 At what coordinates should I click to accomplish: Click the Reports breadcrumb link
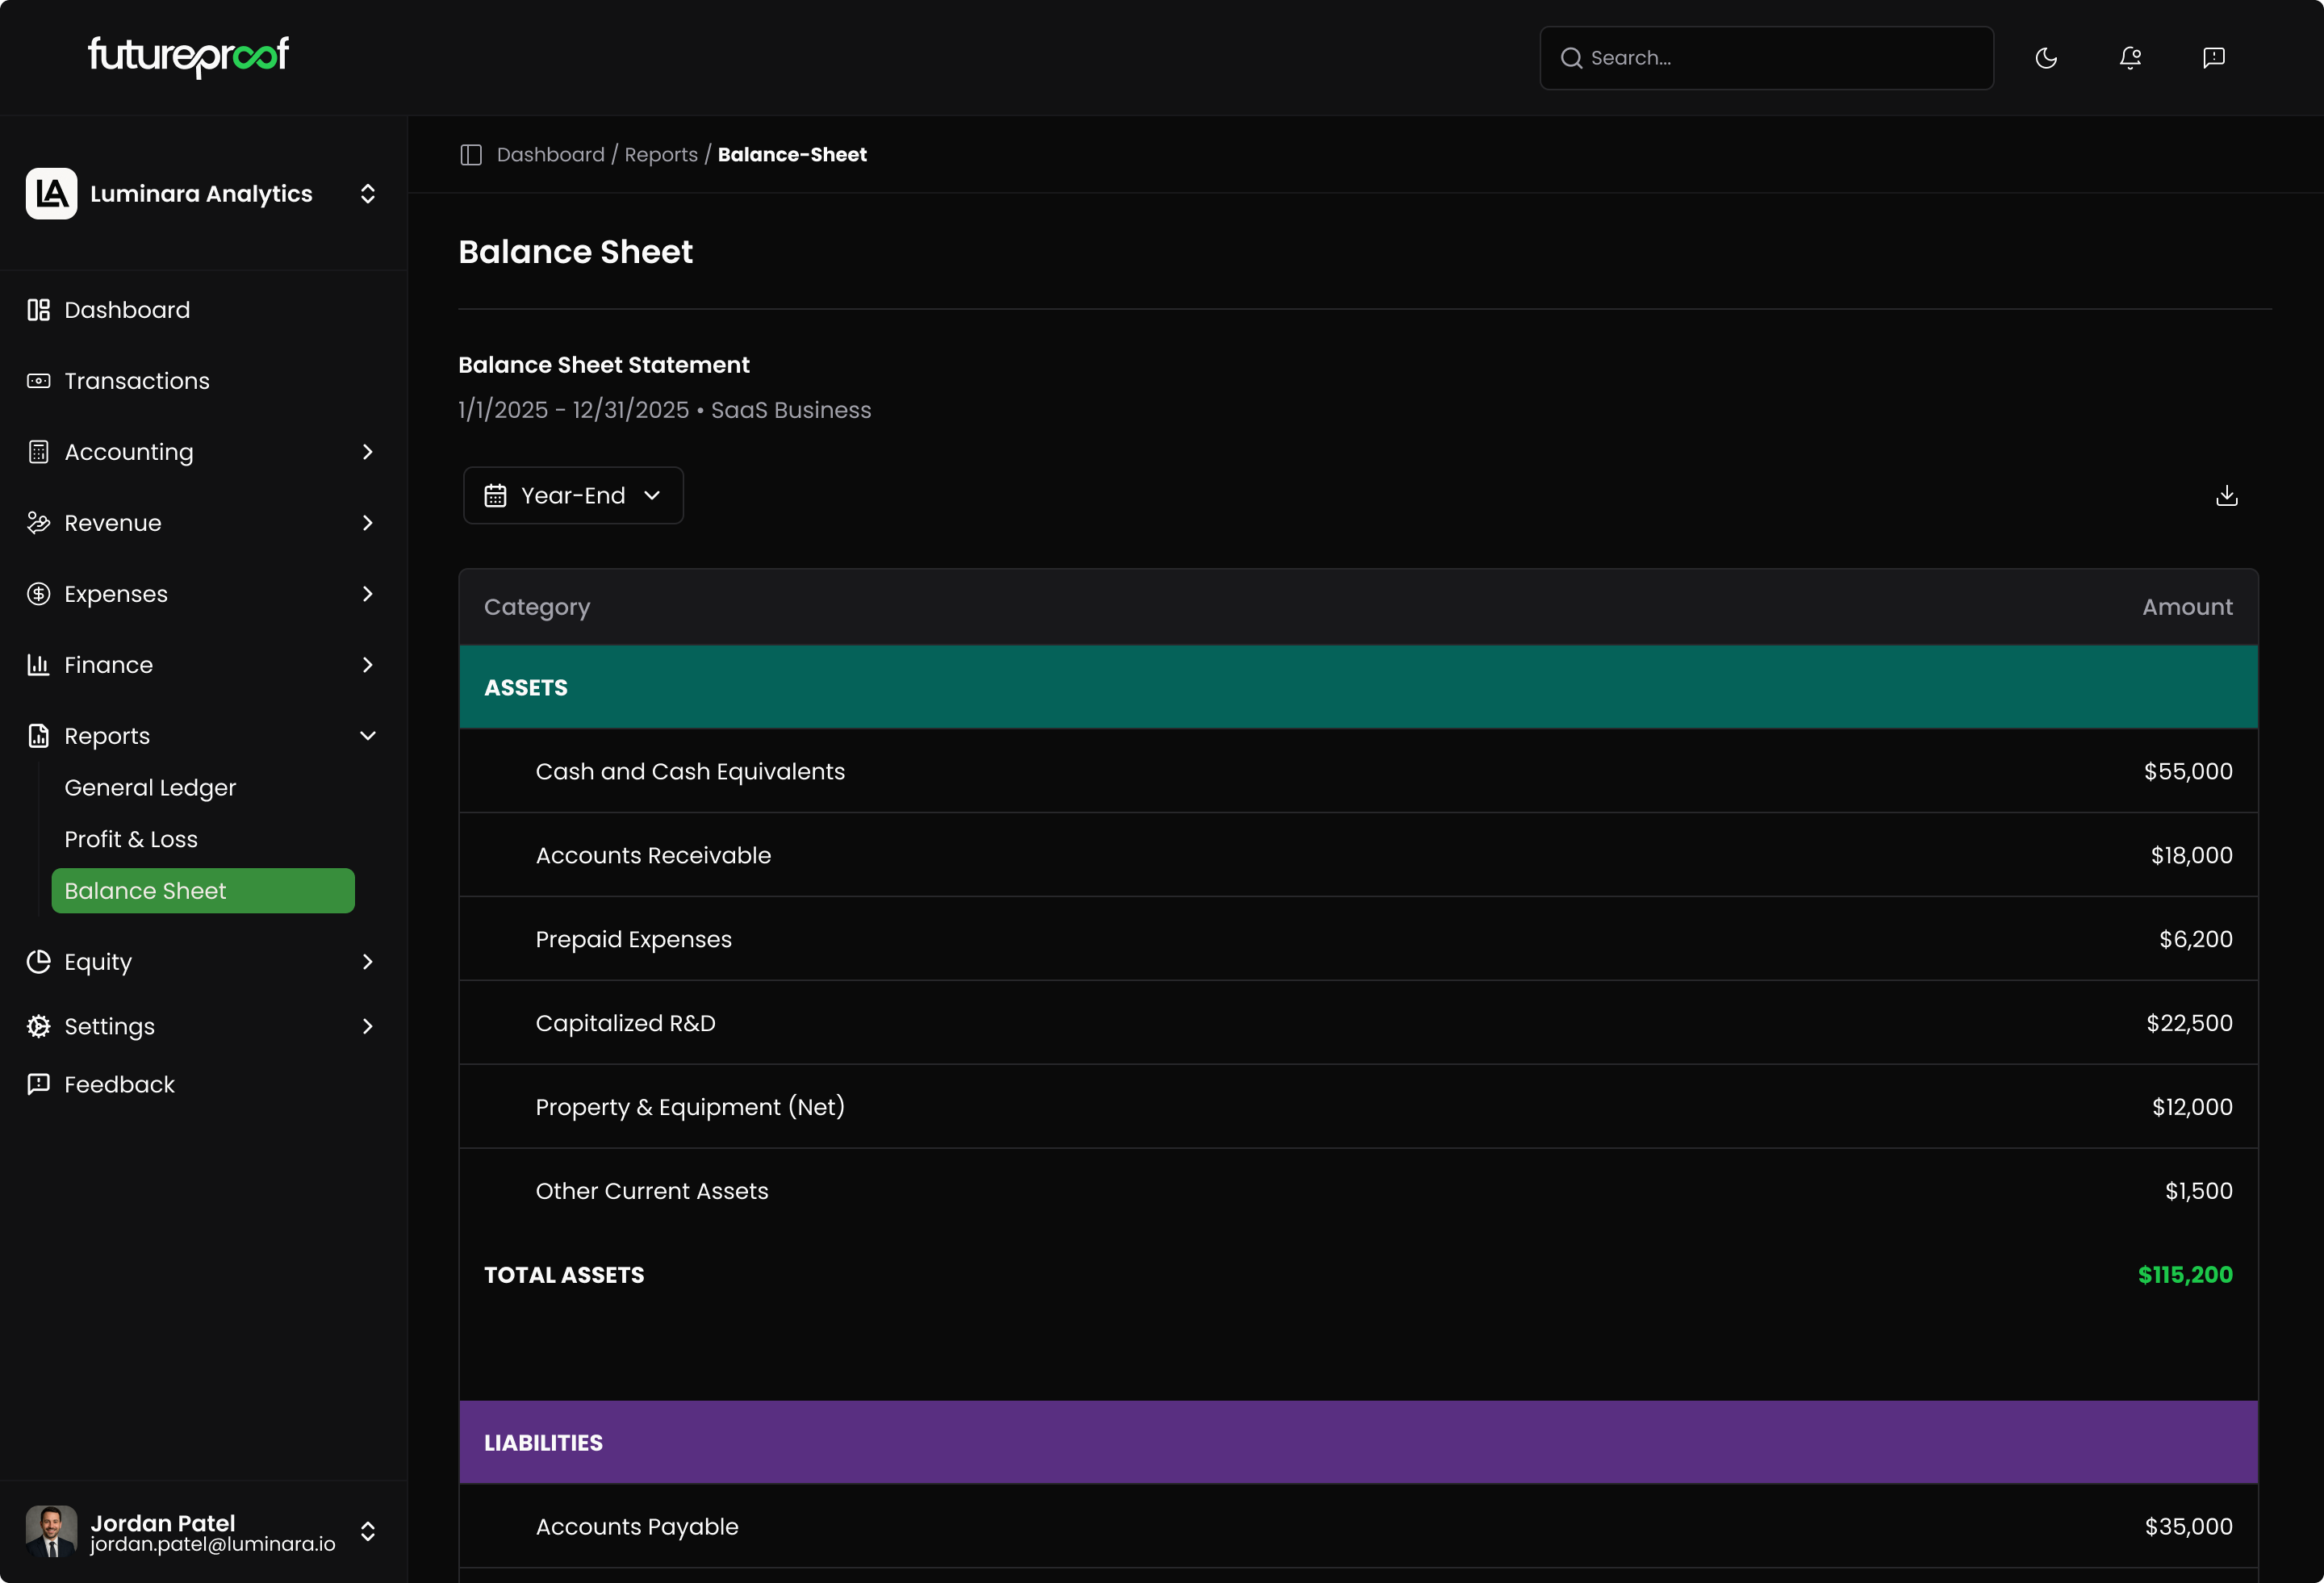[661, 155]
